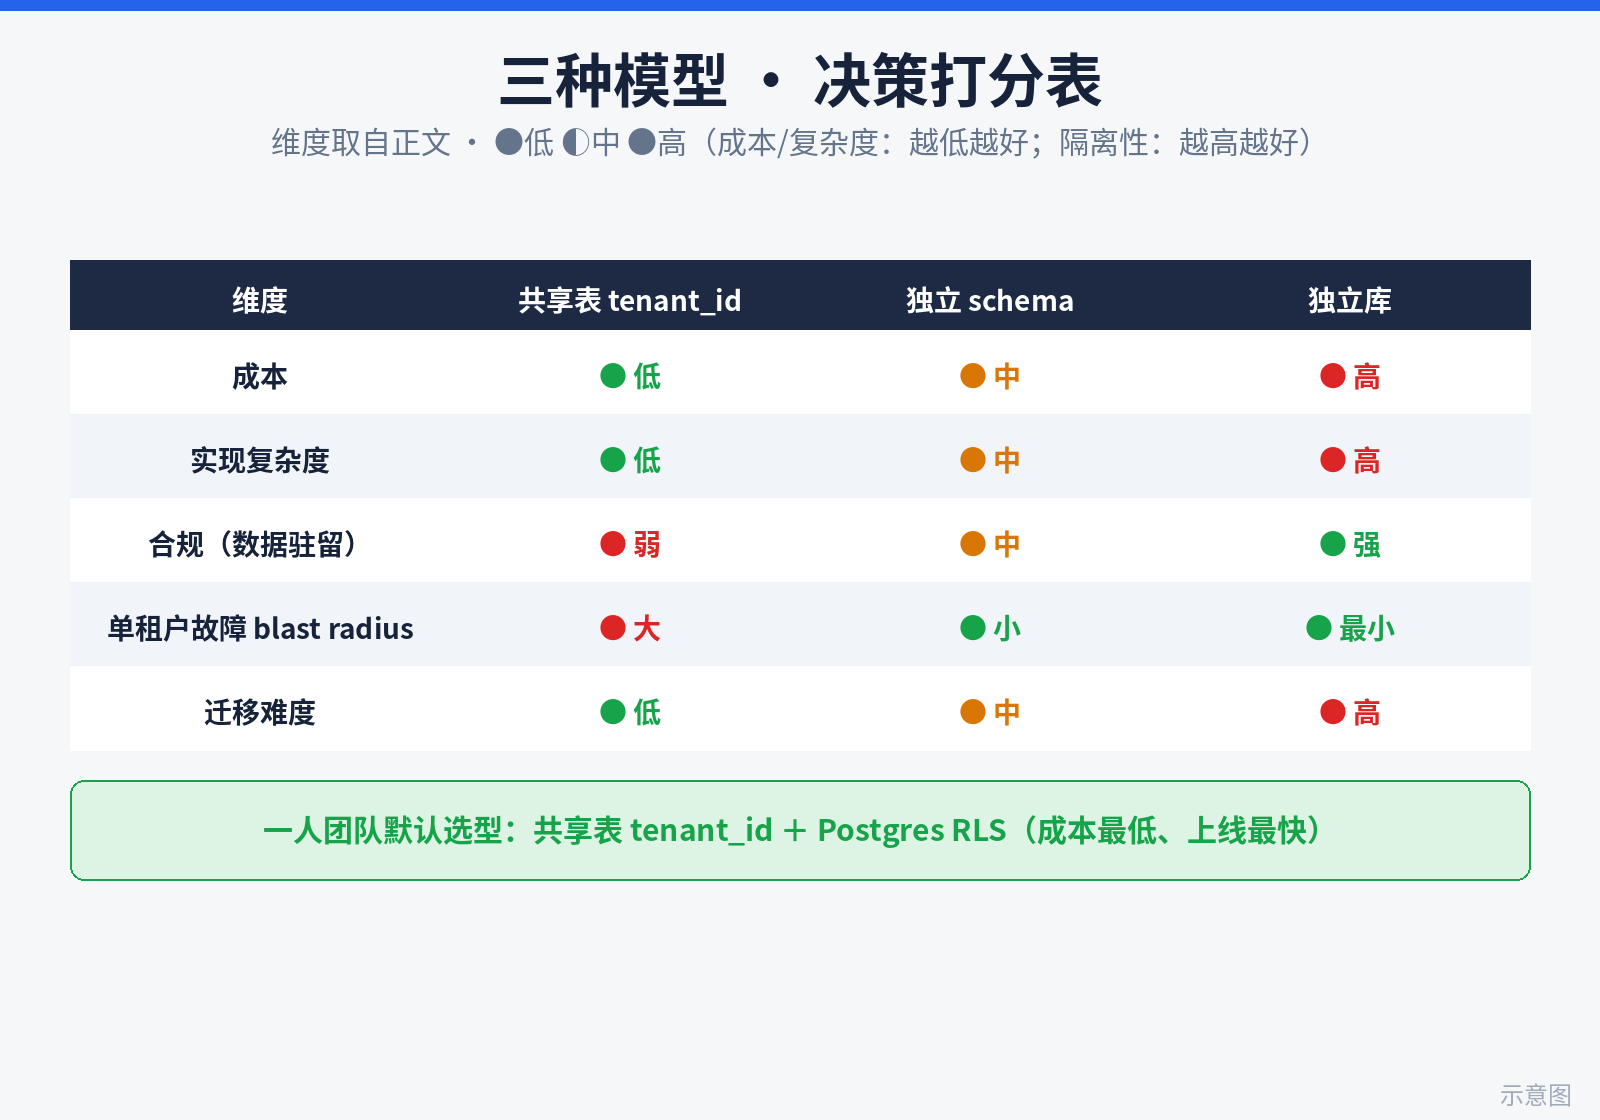Click 中 in the 实现复杂度 row

pyautogui.click(x=990, y=460)
